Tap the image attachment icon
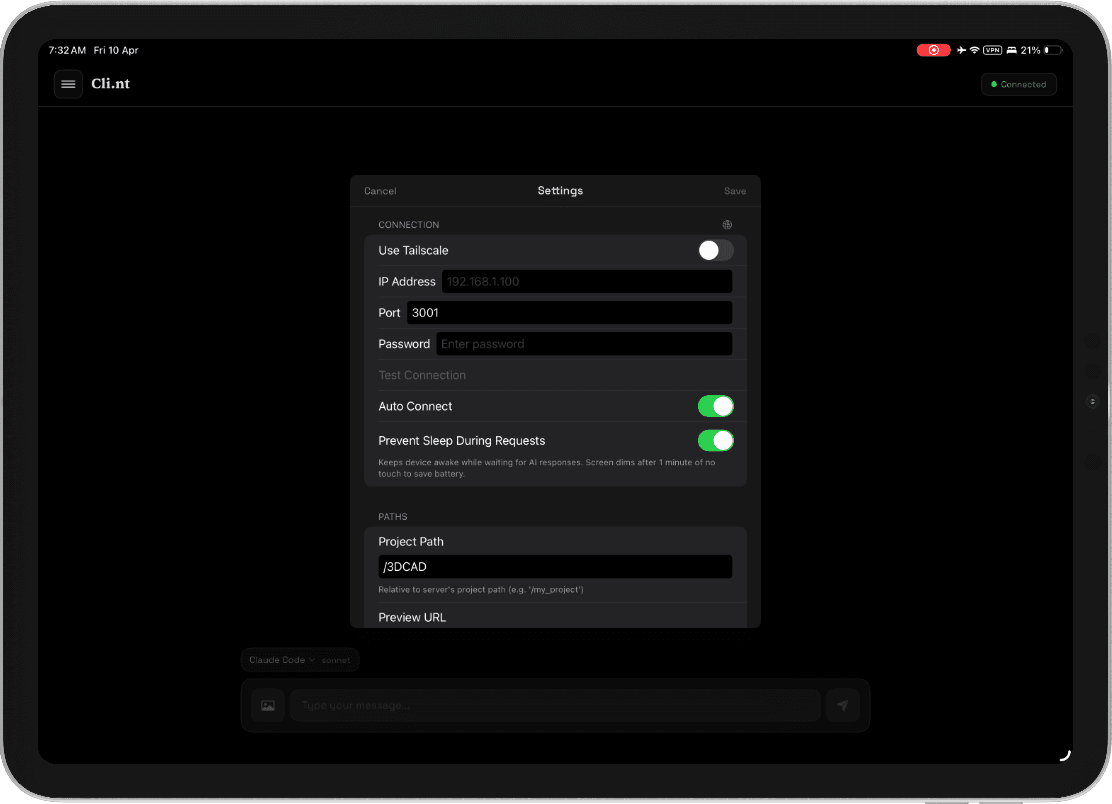Image resolution: width=1112 pixels, height=804 pixels. tap(268, 705)
